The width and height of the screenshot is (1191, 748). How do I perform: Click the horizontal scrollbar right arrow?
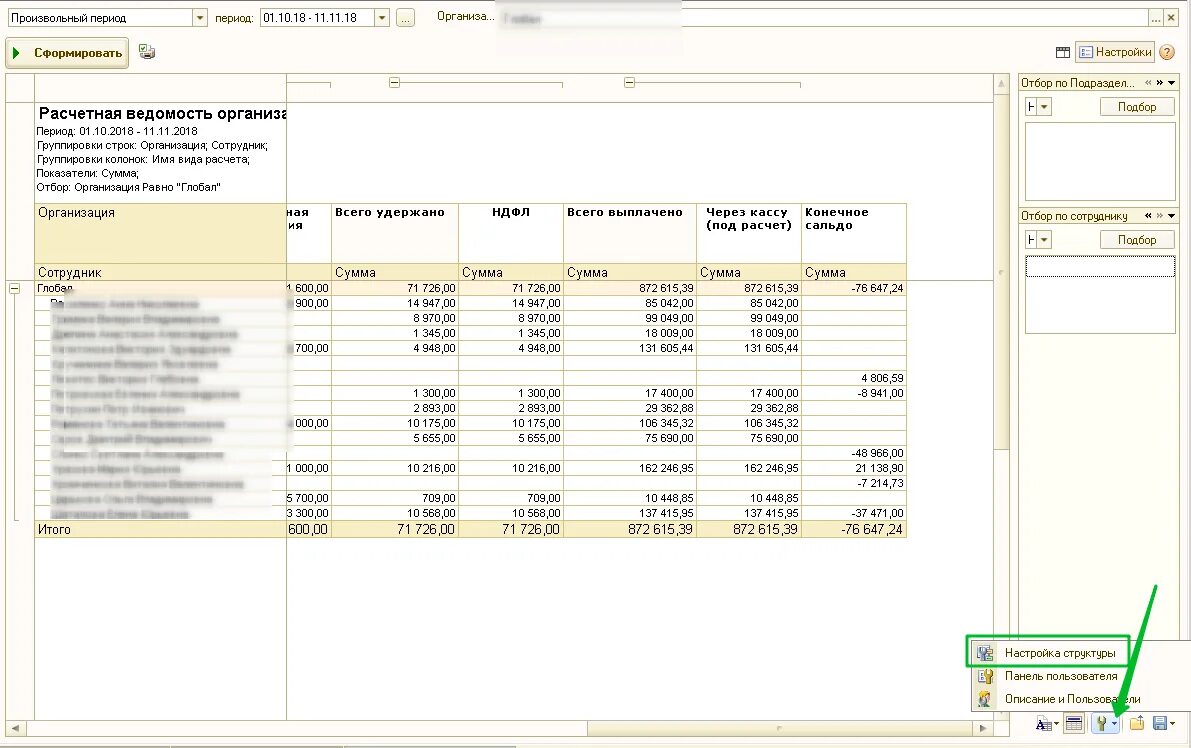pyautogui.click(x=983, y=728)
